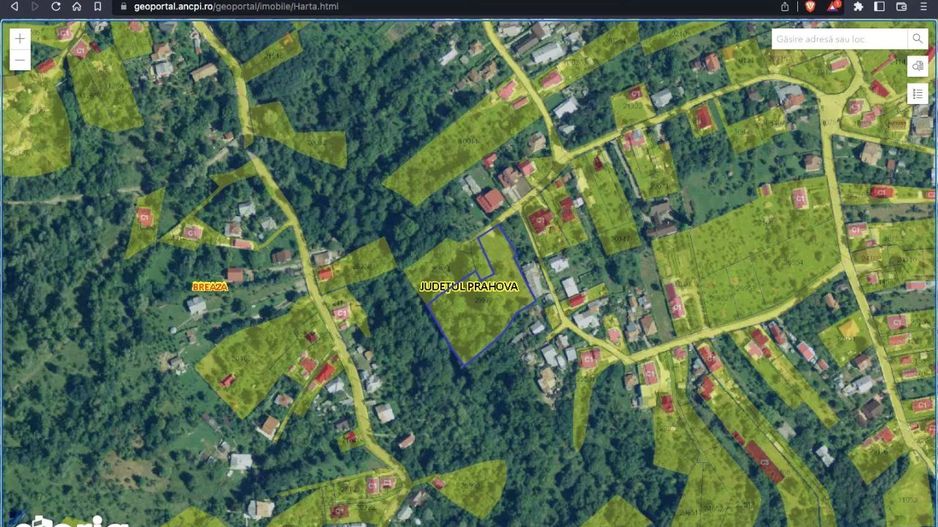Open the Brave Rewards triangle icon
The image size is (938, 527).
click(833, 6)
